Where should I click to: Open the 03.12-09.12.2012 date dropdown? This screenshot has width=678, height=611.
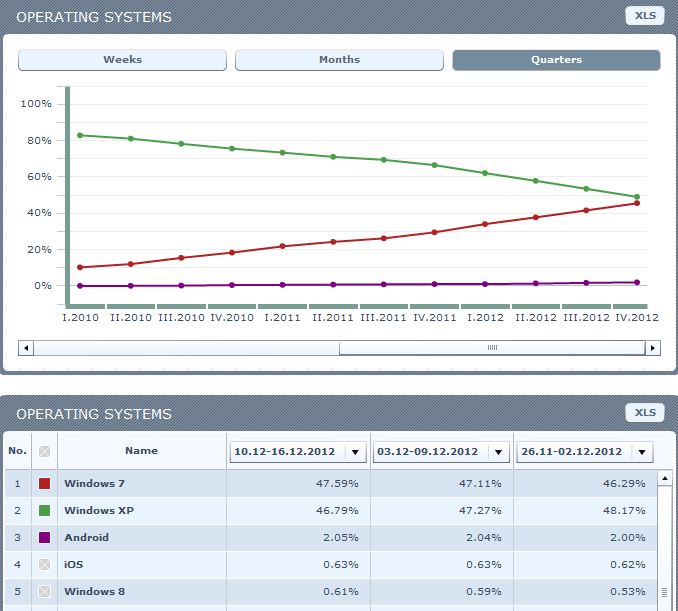tap(498, 453)
